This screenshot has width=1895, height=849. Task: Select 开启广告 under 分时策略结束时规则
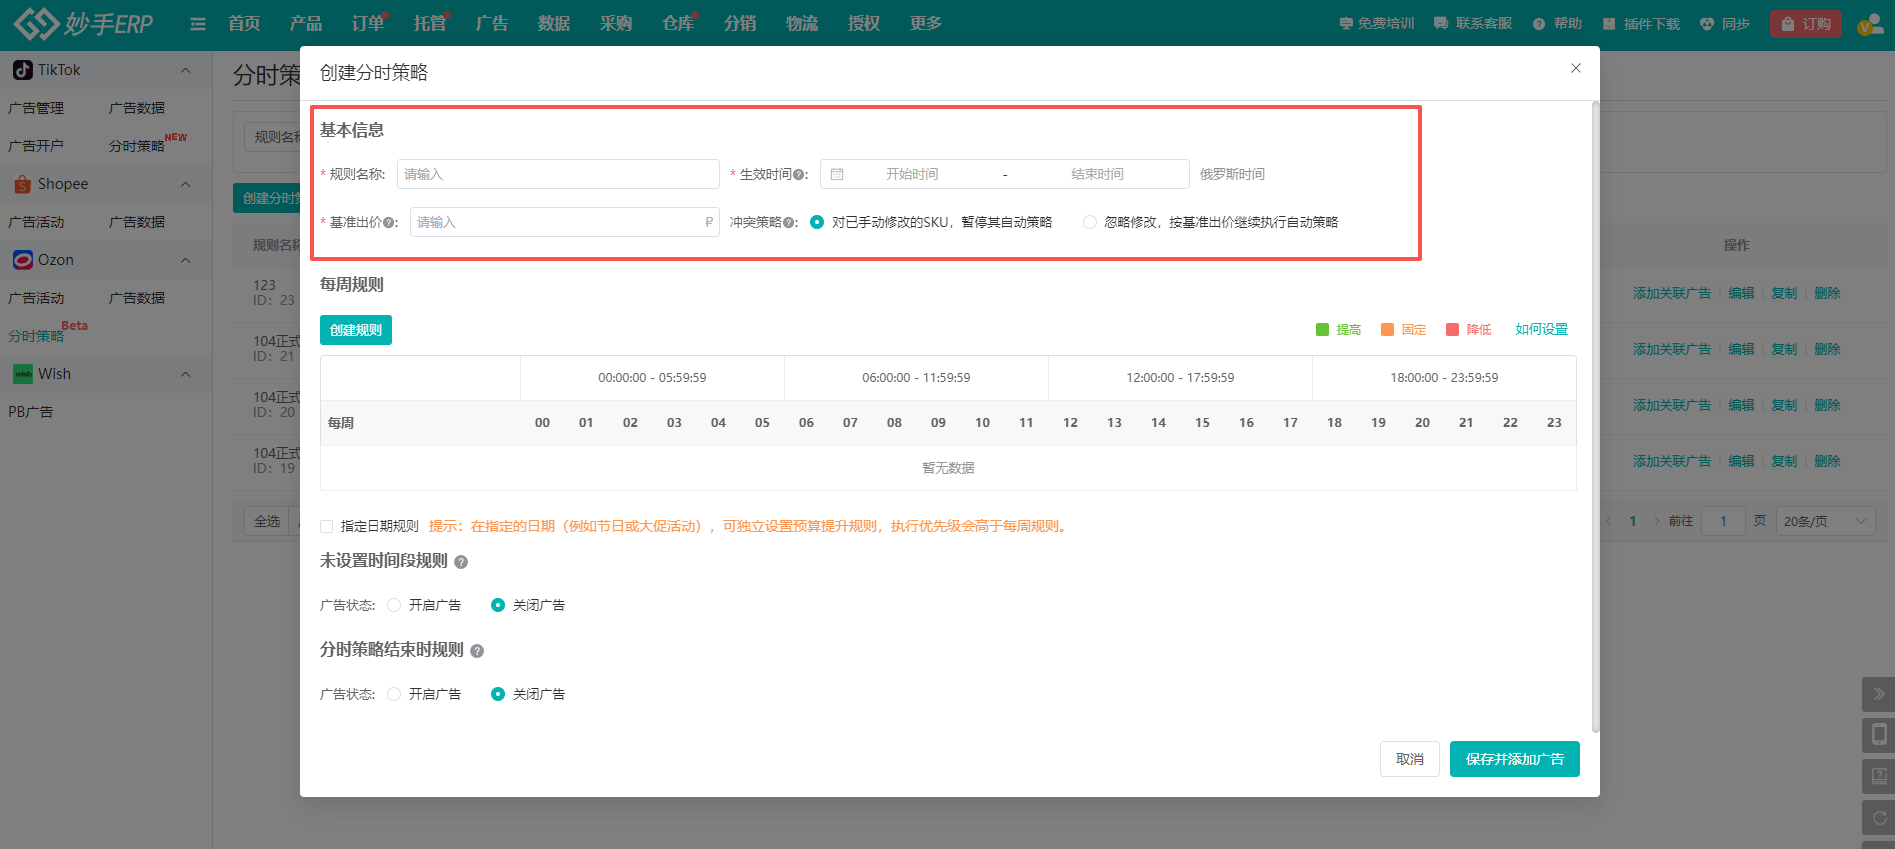coord(394,694)
